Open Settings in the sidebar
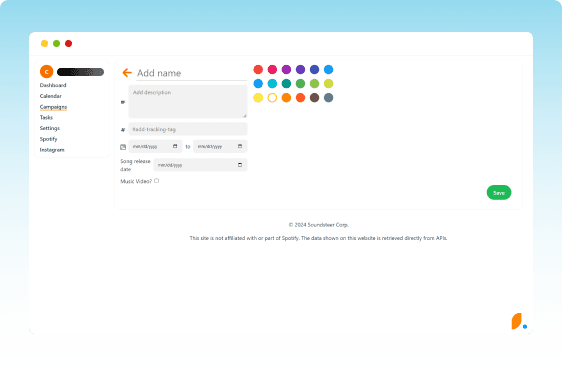The width and height of the screenshot is (562, 366). pos(50,128)
